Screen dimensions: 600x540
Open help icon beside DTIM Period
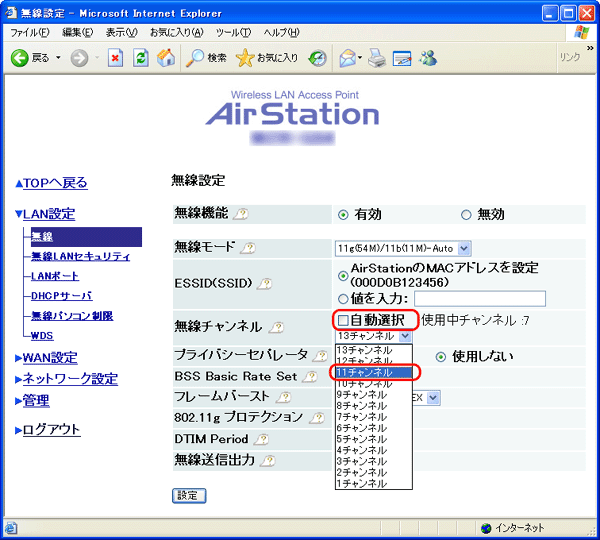(x=261, y=439)
